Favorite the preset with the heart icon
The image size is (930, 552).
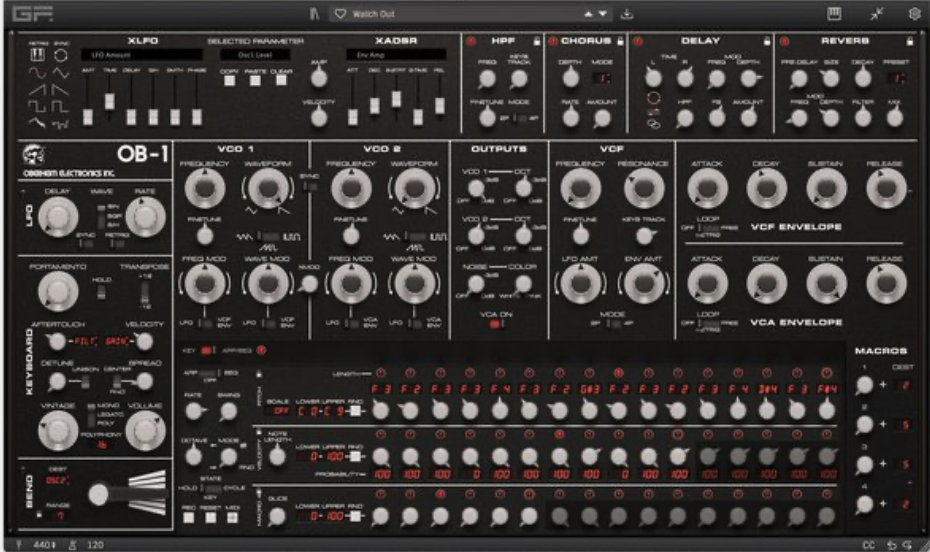340,14
